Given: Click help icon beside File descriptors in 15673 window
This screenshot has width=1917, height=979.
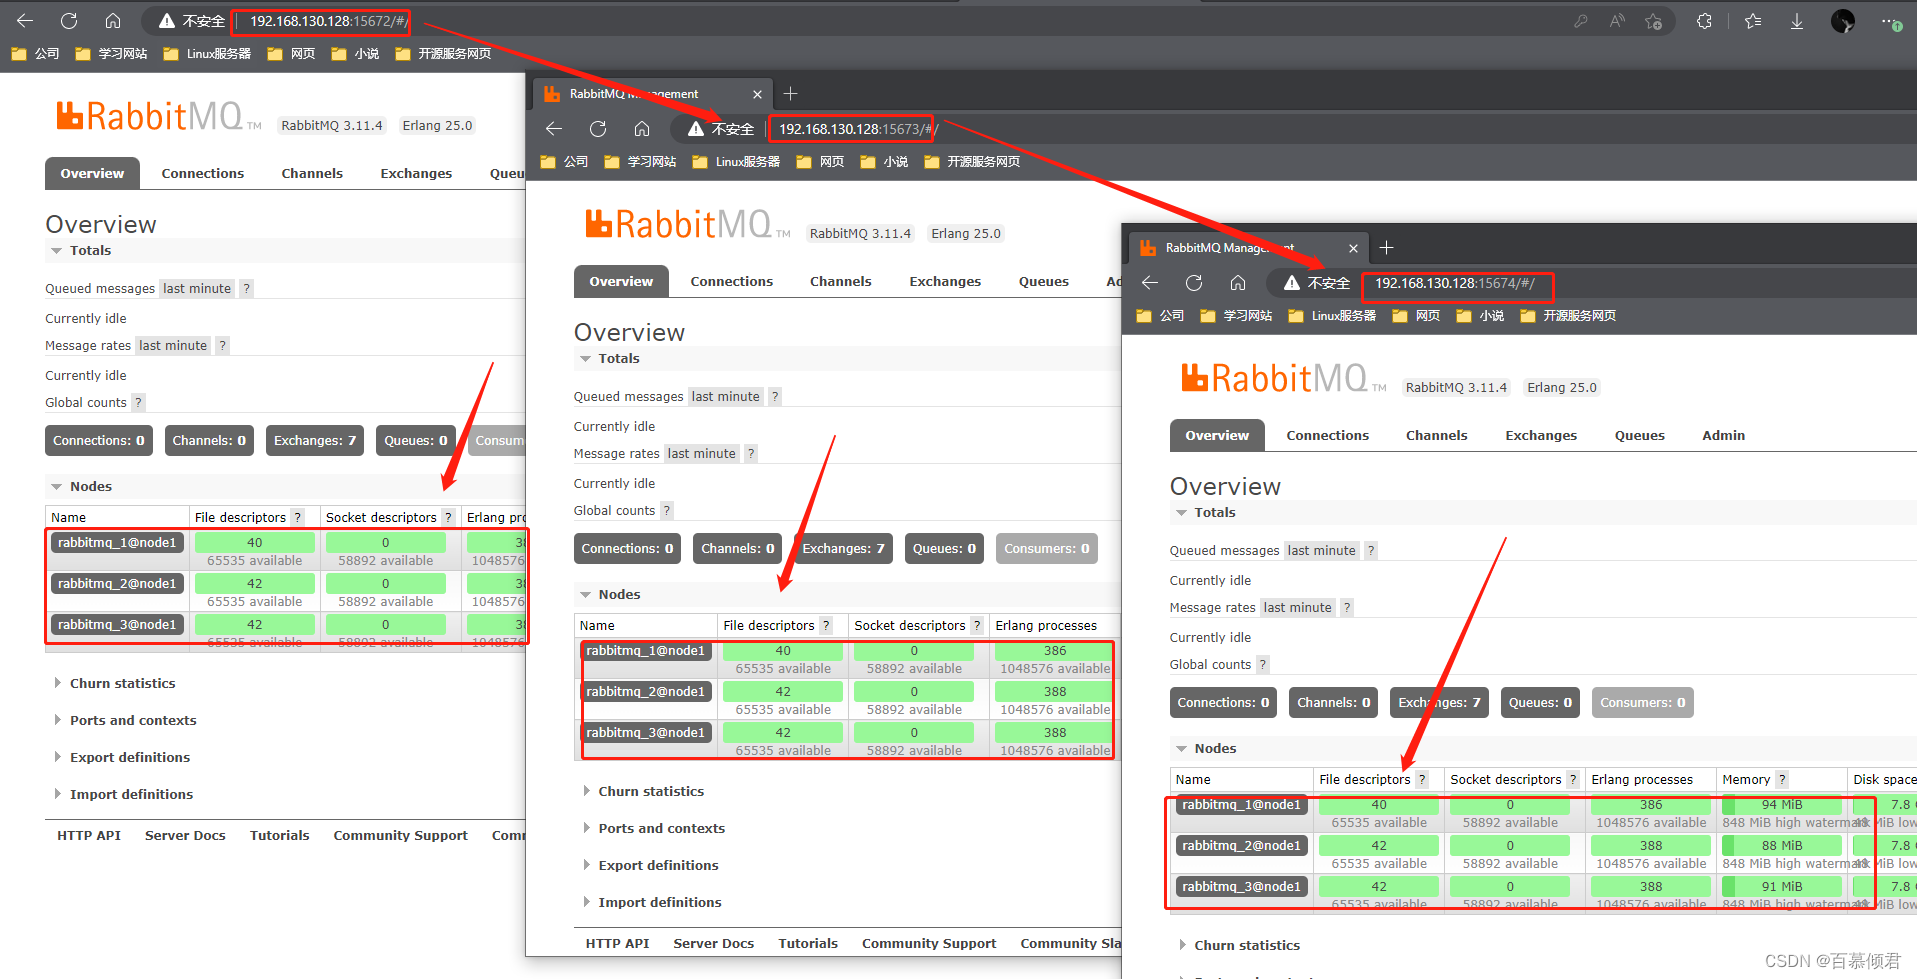Looking at the screenshot, I should (x=826, y=626).
